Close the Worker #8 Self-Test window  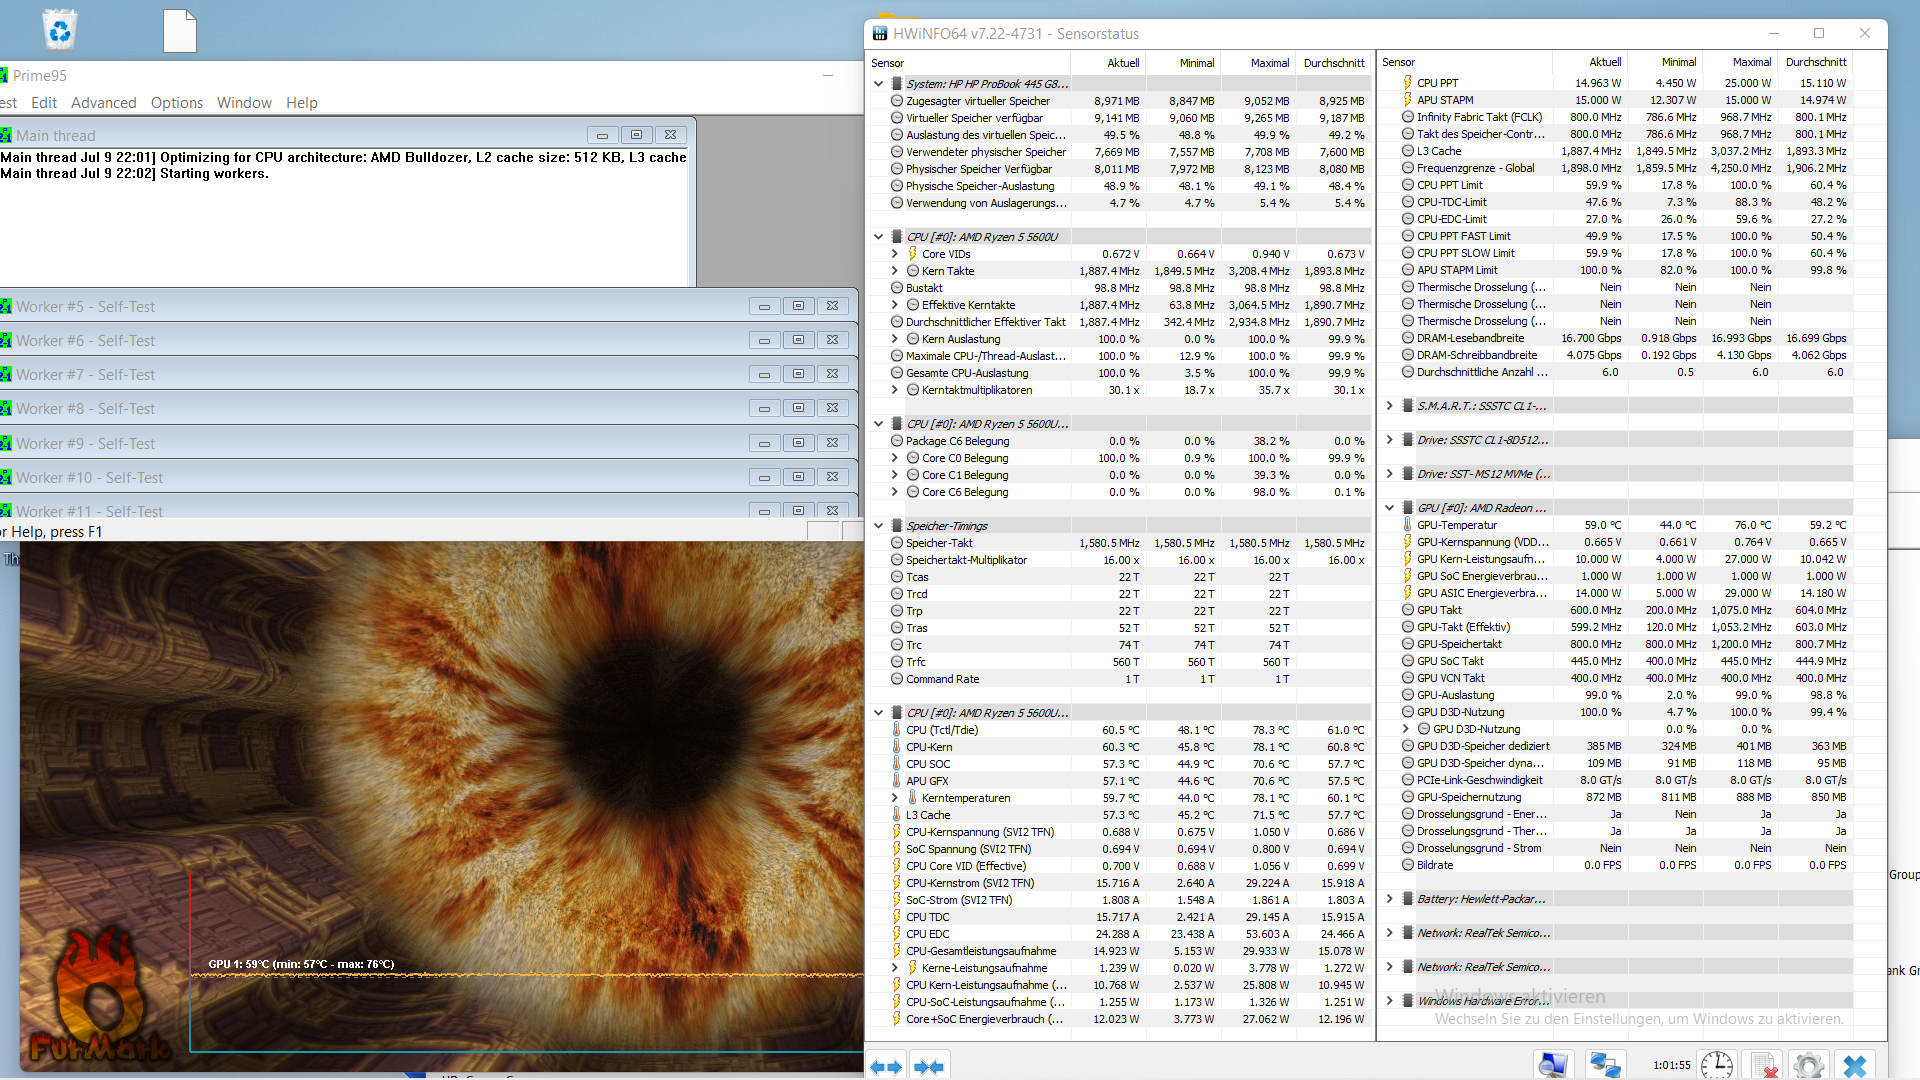coord(832,408)
